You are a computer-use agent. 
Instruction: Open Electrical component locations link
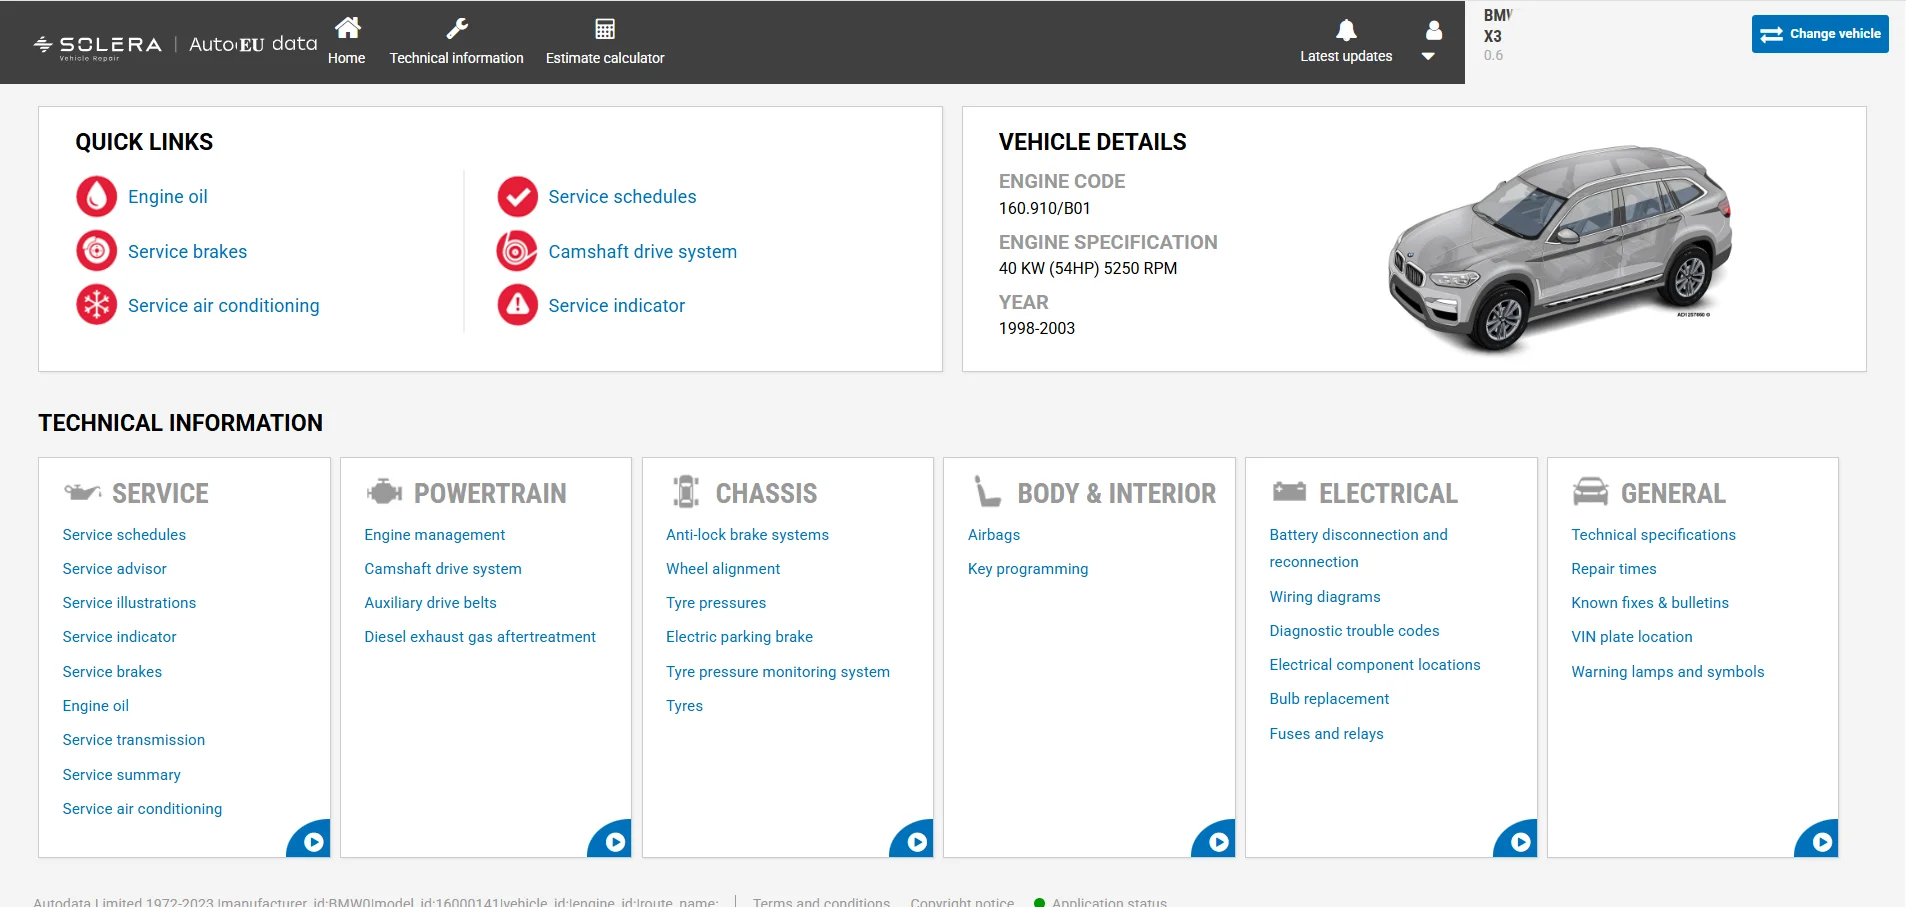1375,665
